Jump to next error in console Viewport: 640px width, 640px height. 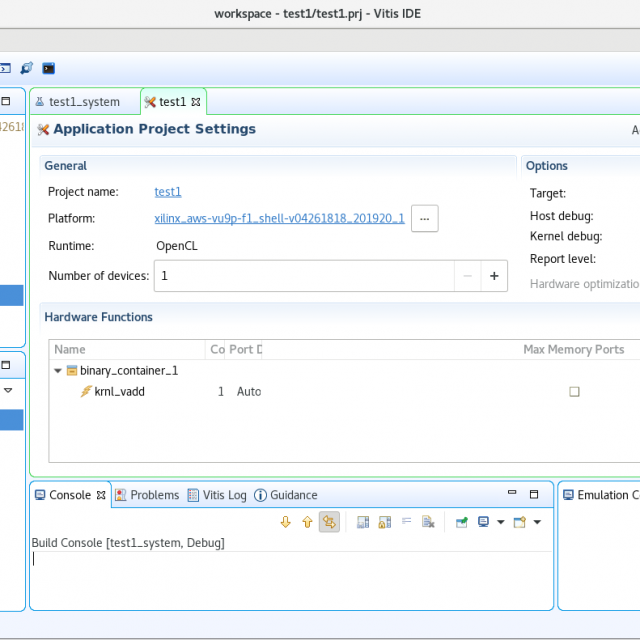tap(285, 522)
